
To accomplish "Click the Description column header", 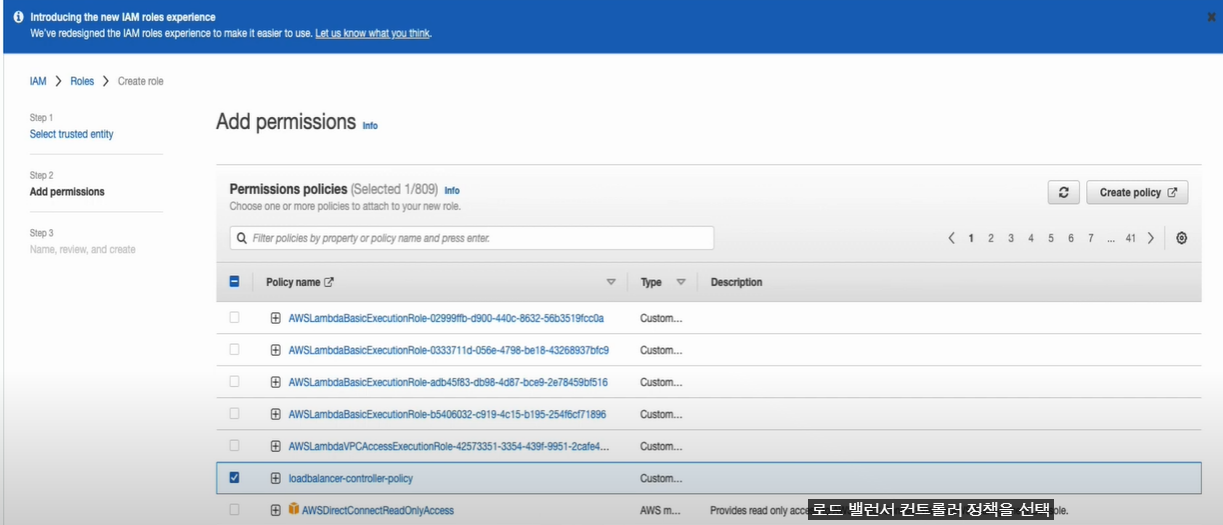I will [736, 282].
